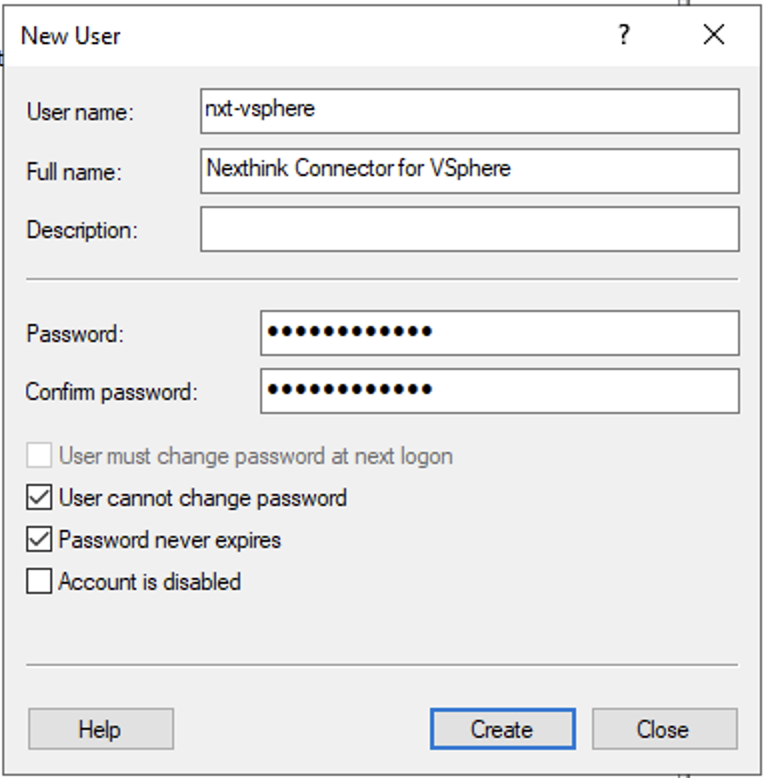Select the "Description:" label
764x778 pixels.
tap(82, 230)
